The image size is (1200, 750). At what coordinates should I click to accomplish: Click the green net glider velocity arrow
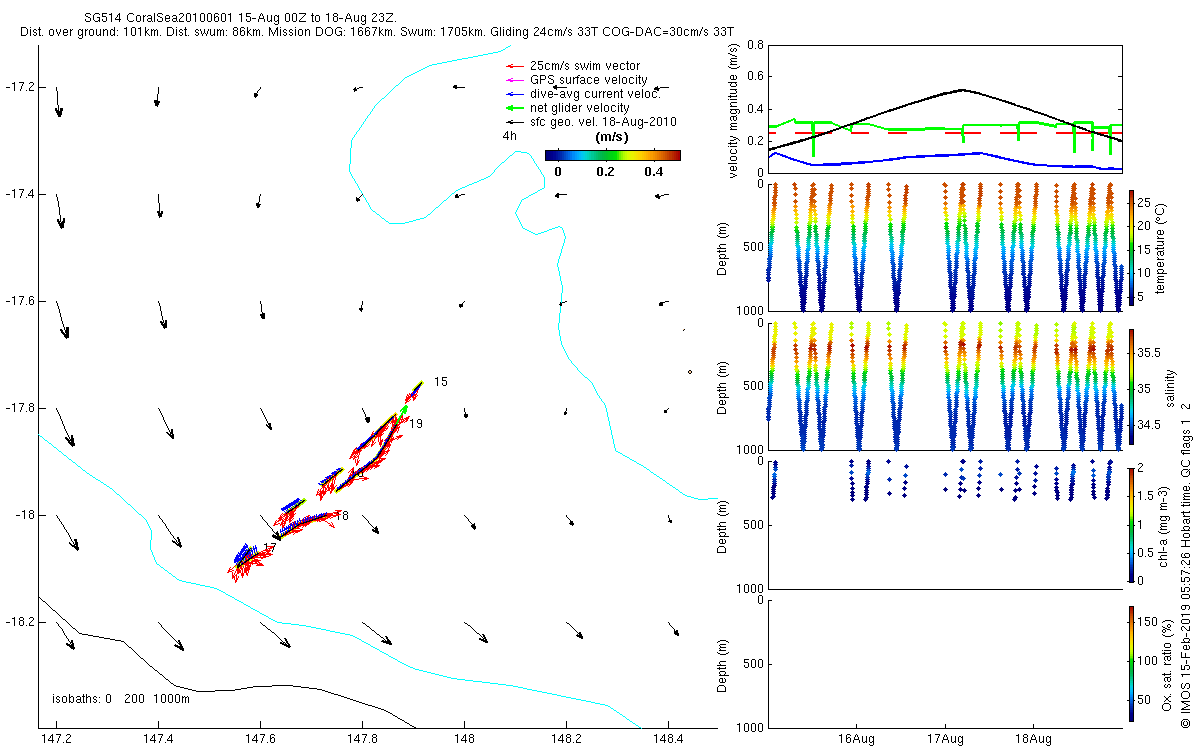tap(515, 108)
